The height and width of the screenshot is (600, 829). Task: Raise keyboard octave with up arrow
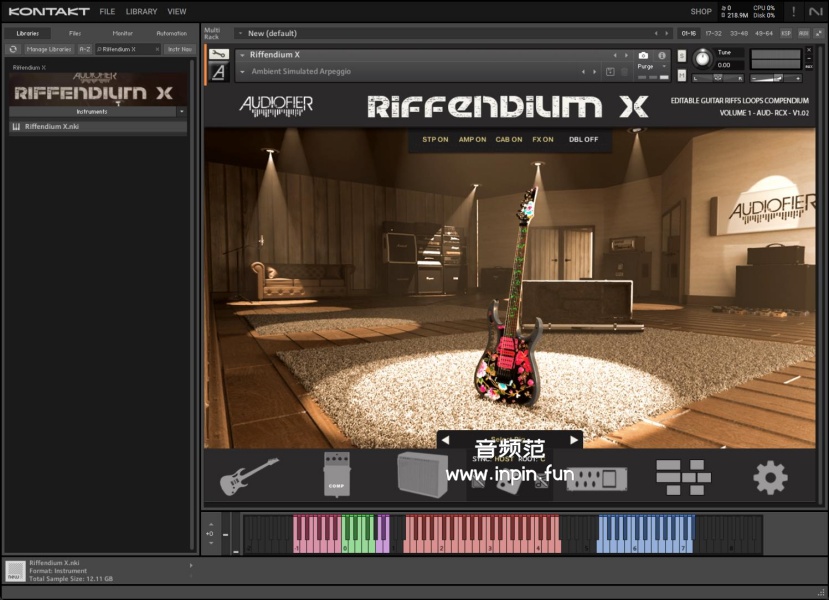pyautogui.click(x=211, y=524)
